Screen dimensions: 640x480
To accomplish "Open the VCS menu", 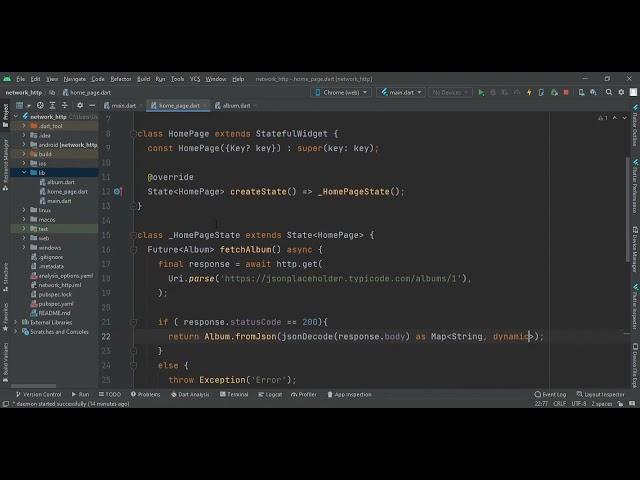I will (195, 79).
